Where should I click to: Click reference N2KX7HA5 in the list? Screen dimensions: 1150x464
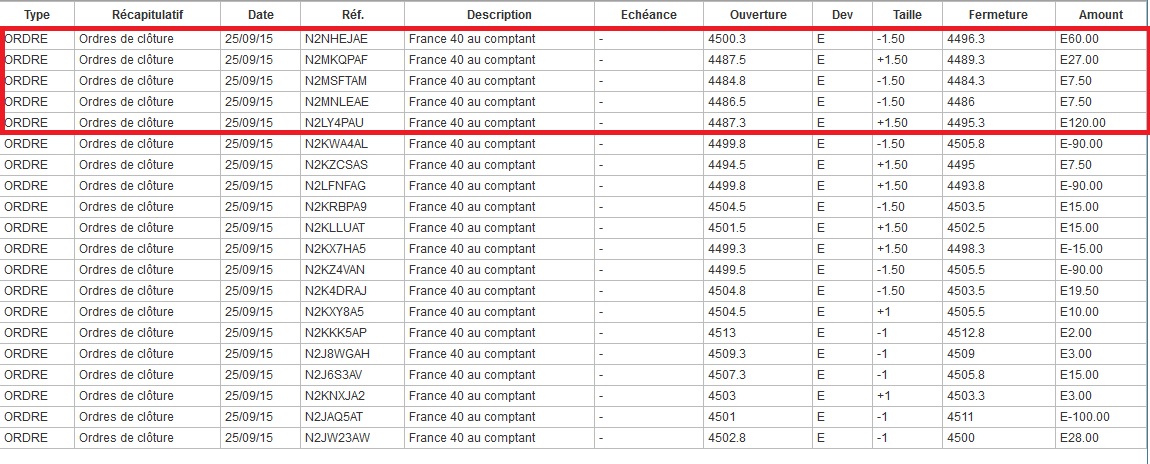[336, 249]
